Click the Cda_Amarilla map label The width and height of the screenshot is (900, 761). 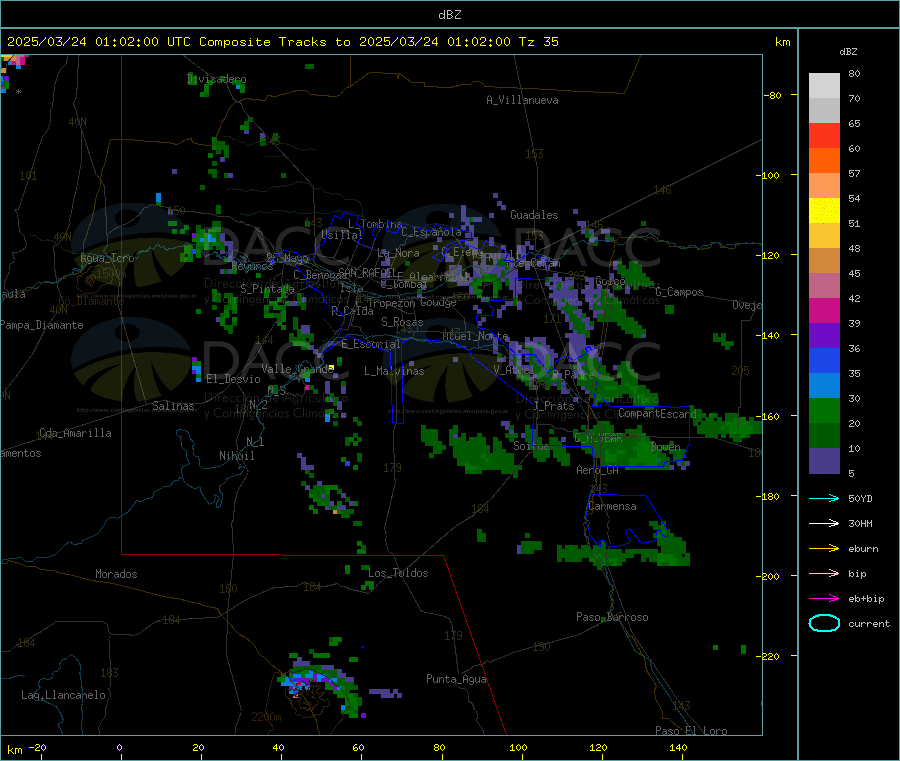click(75, 433)
